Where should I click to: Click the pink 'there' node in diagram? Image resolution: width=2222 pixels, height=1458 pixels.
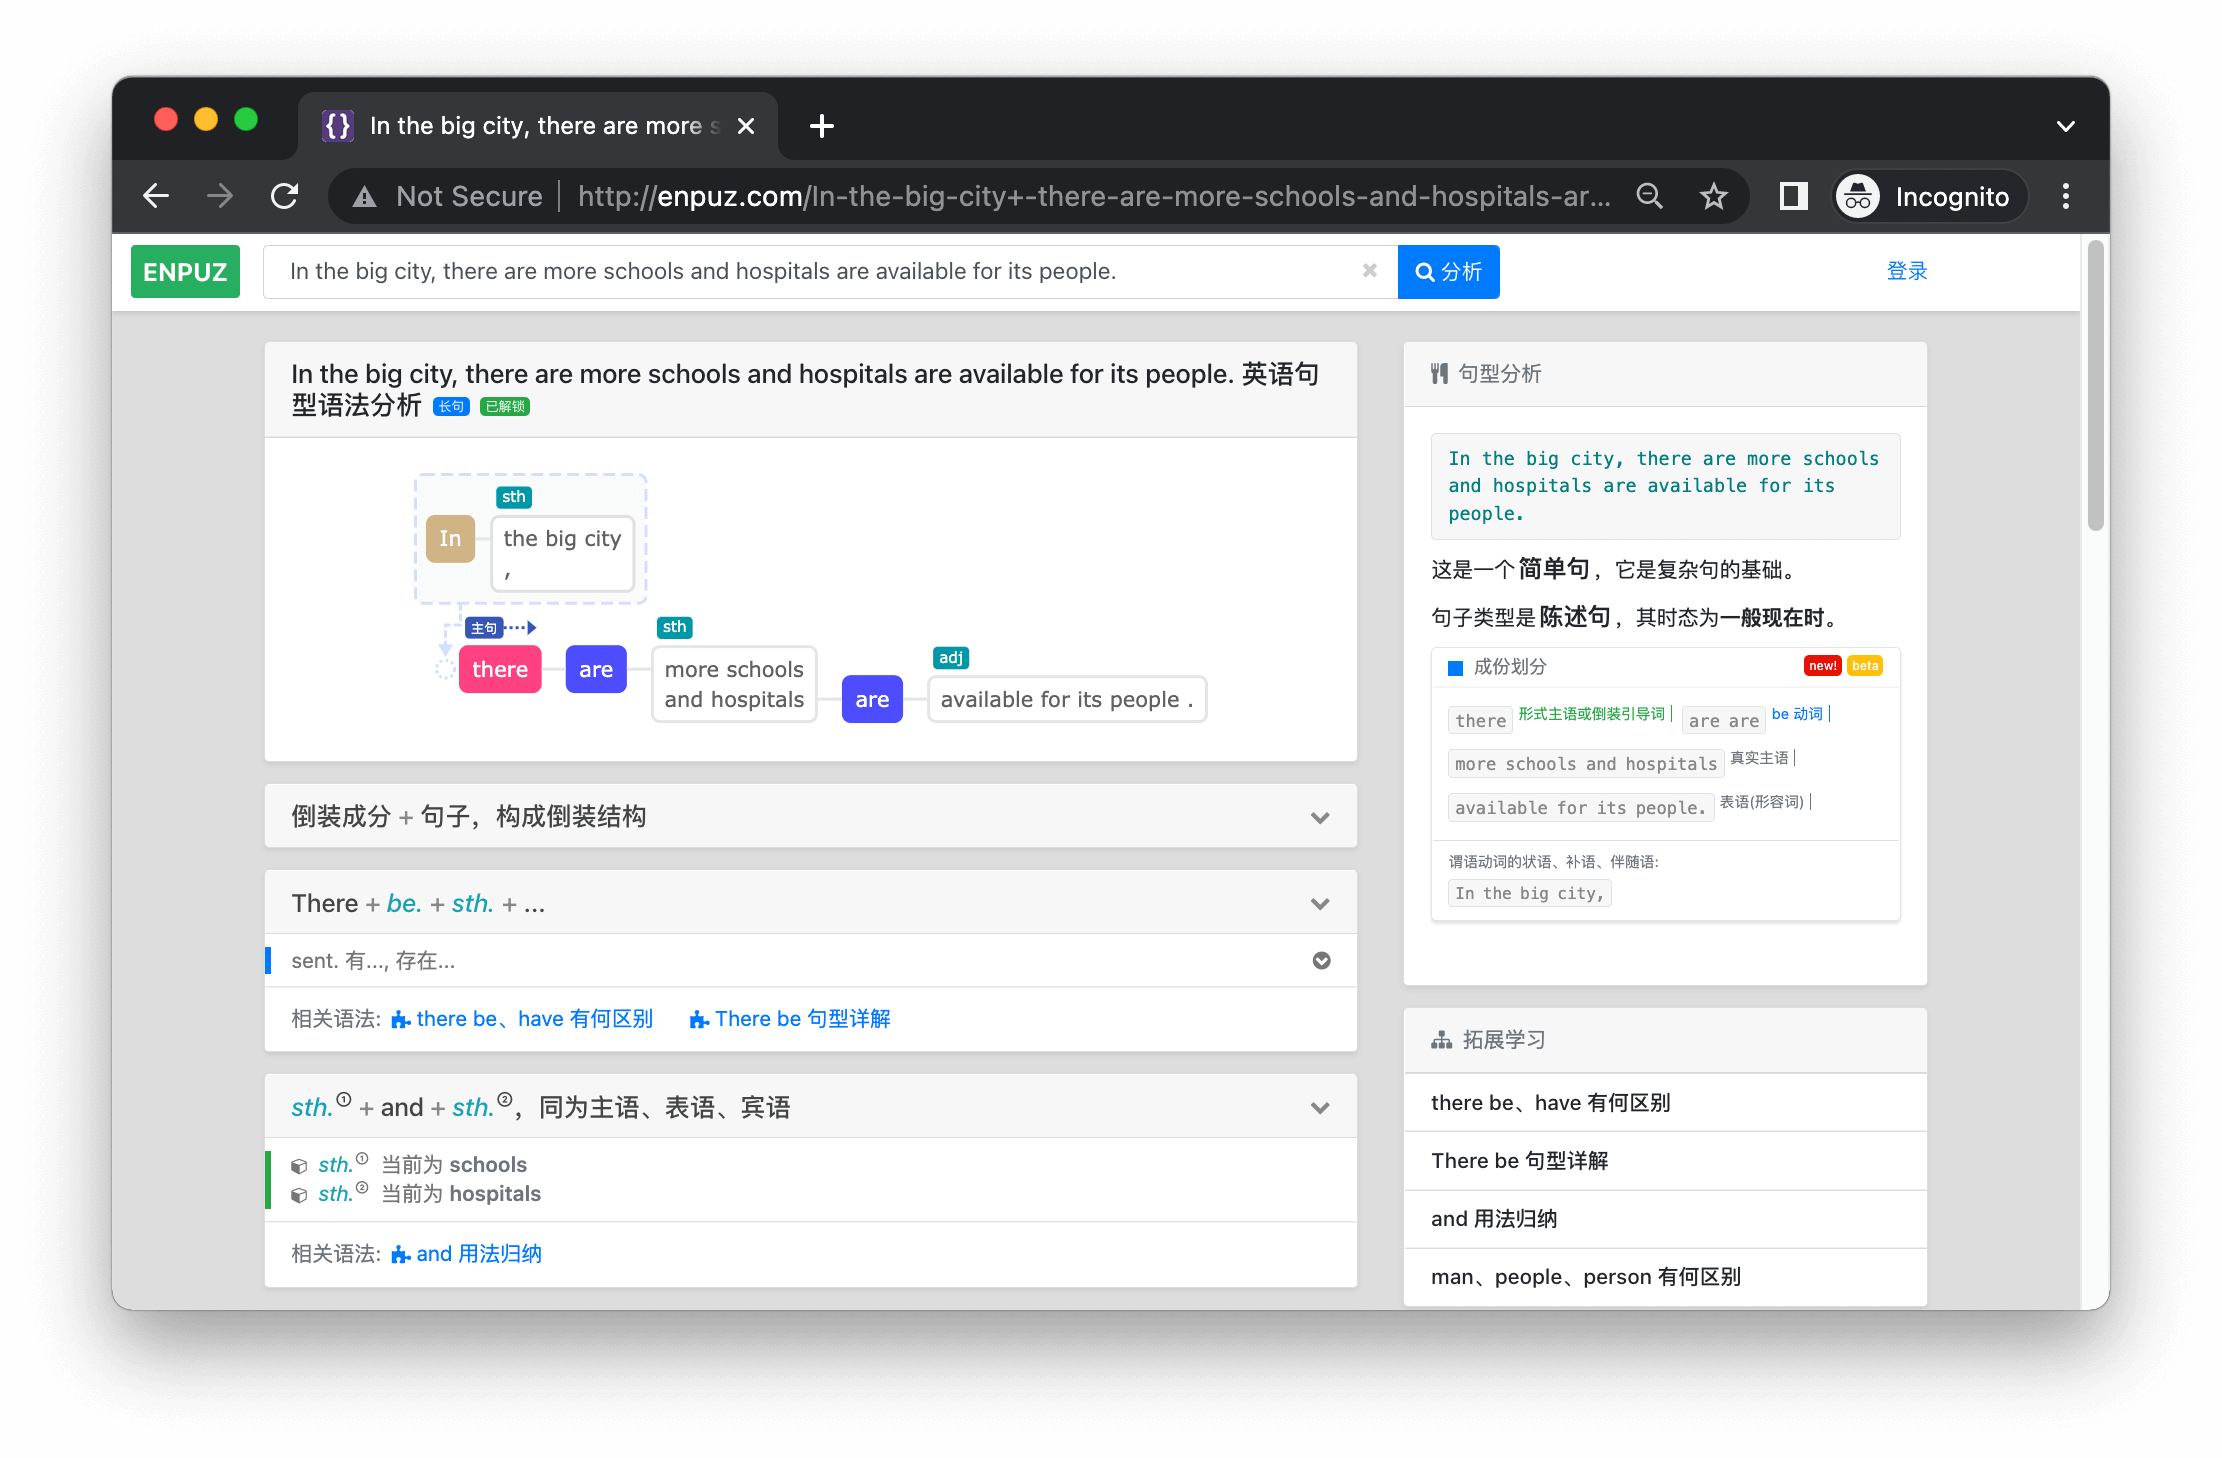[x=500, y=670]
